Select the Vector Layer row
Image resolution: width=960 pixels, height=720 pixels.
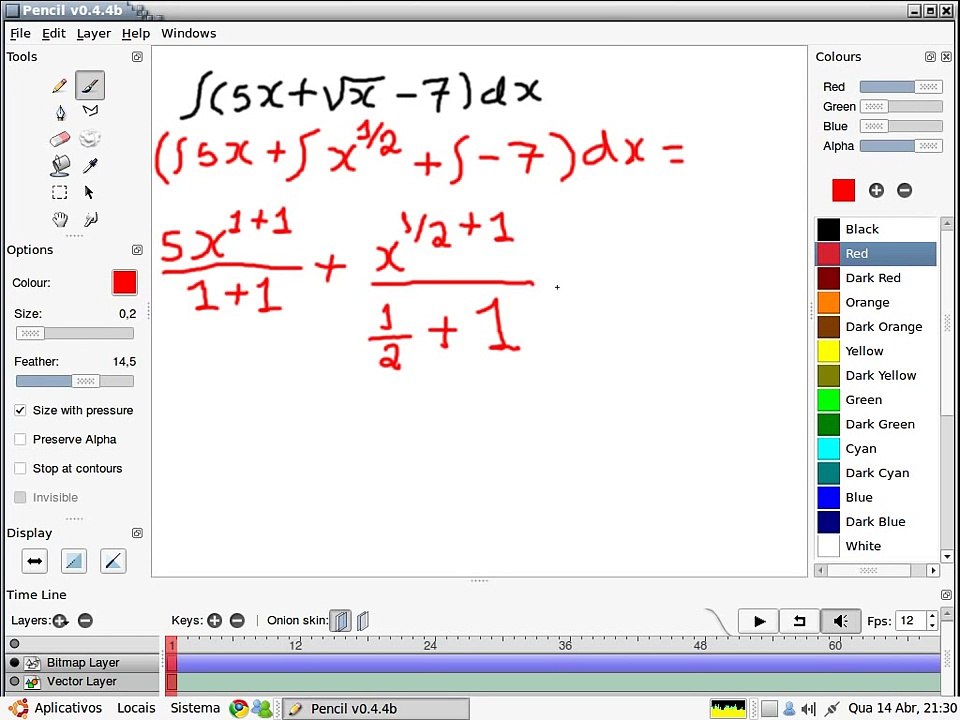[82, 681]
